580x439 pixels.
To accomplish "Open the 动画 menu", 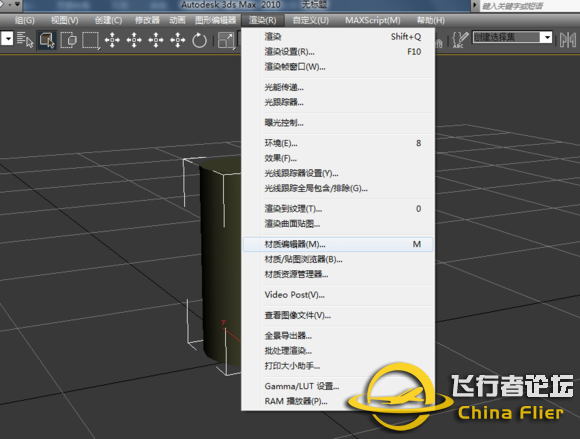I will click(177, 20).
